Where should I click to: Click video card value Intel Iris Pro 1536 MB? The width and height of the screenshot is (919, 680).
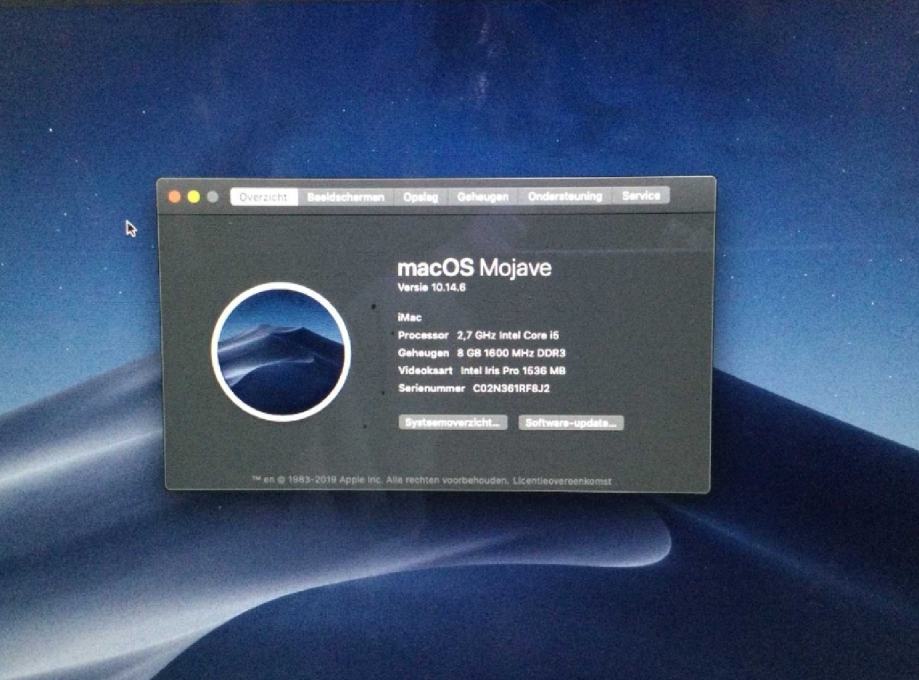[x=513, y=370]
